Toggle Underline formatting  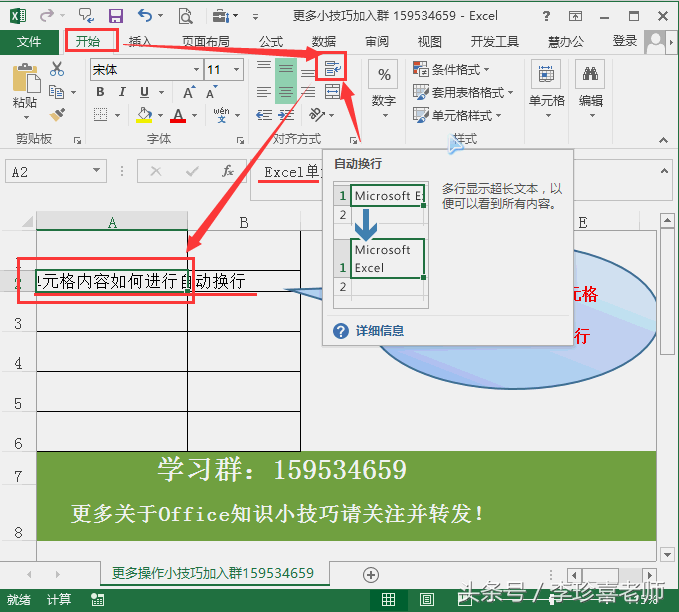tap(145, 92)
